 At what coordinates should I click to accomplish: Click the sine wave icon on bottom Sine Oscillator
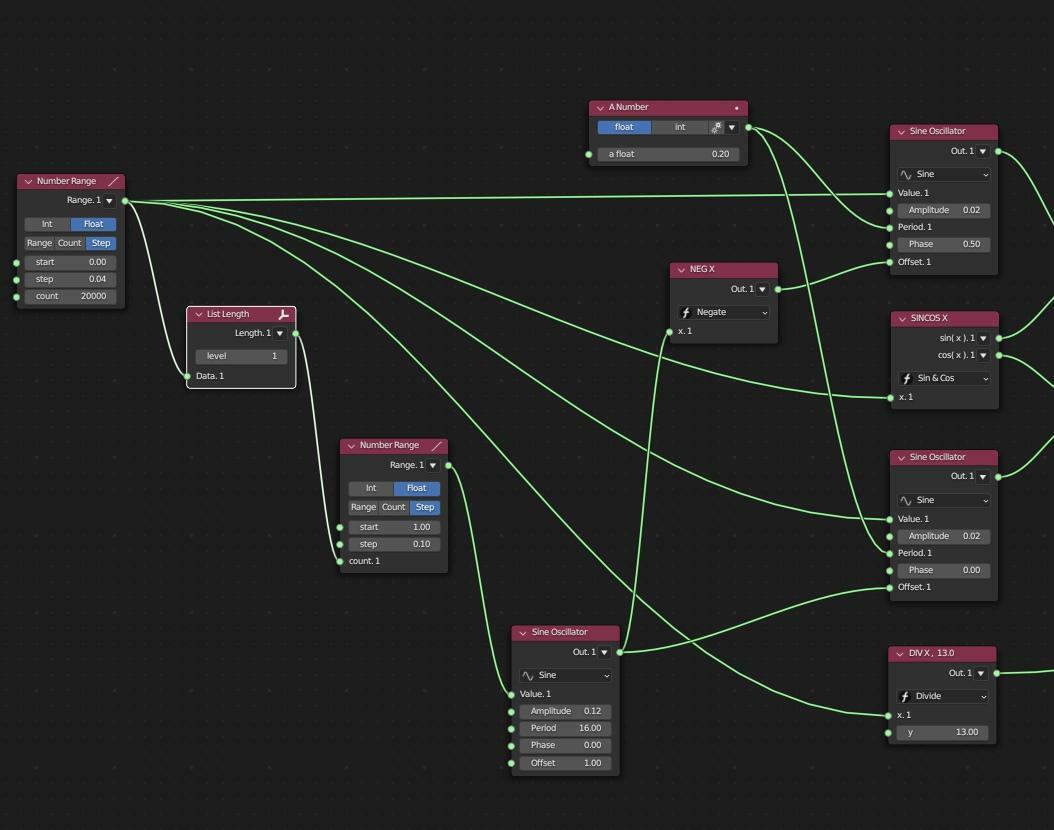pos(528,675)
